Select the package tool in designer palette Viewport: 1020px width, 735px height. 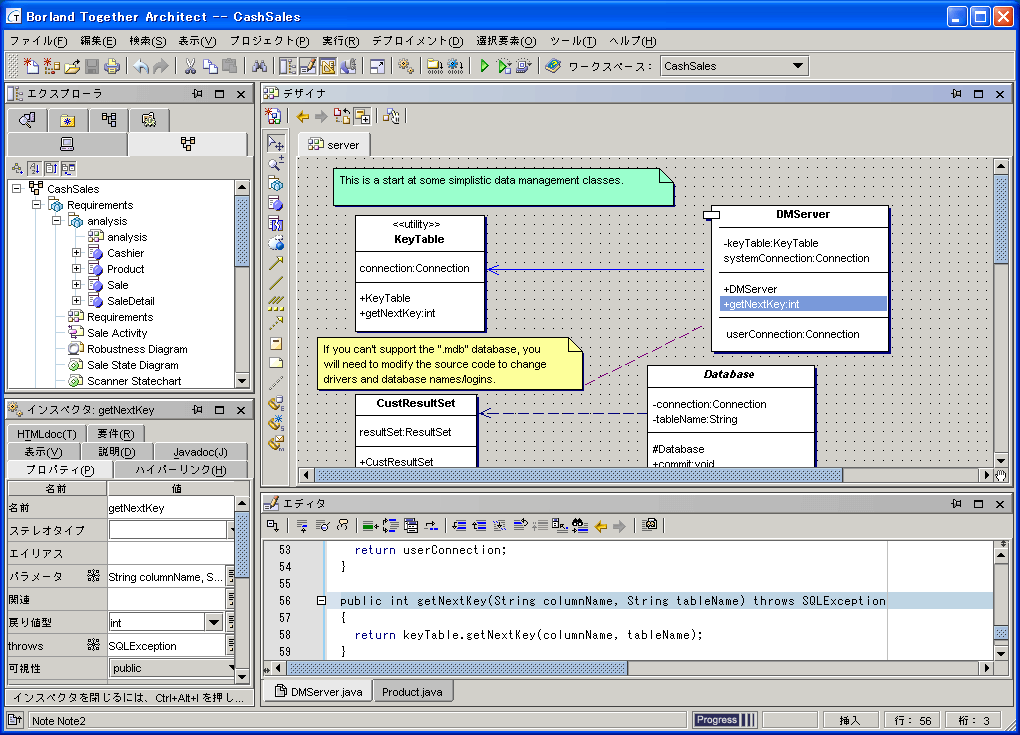(276, 183)
